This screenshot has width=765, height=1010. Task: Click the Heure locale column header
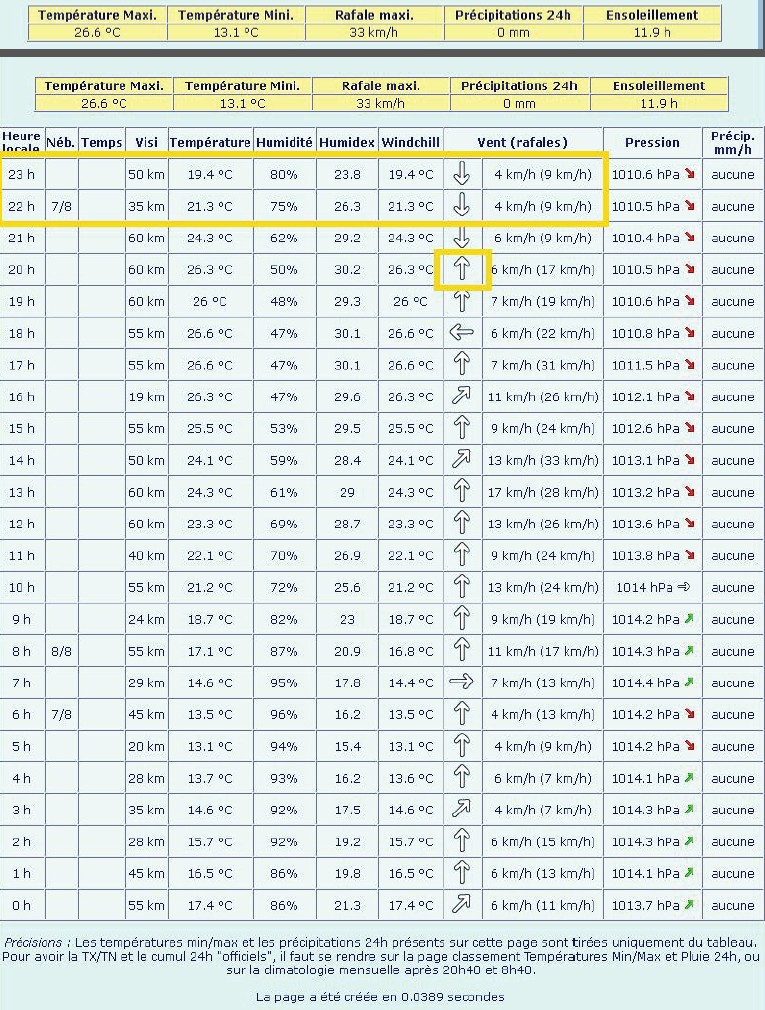pyautogui.click(x=21, y=142)
